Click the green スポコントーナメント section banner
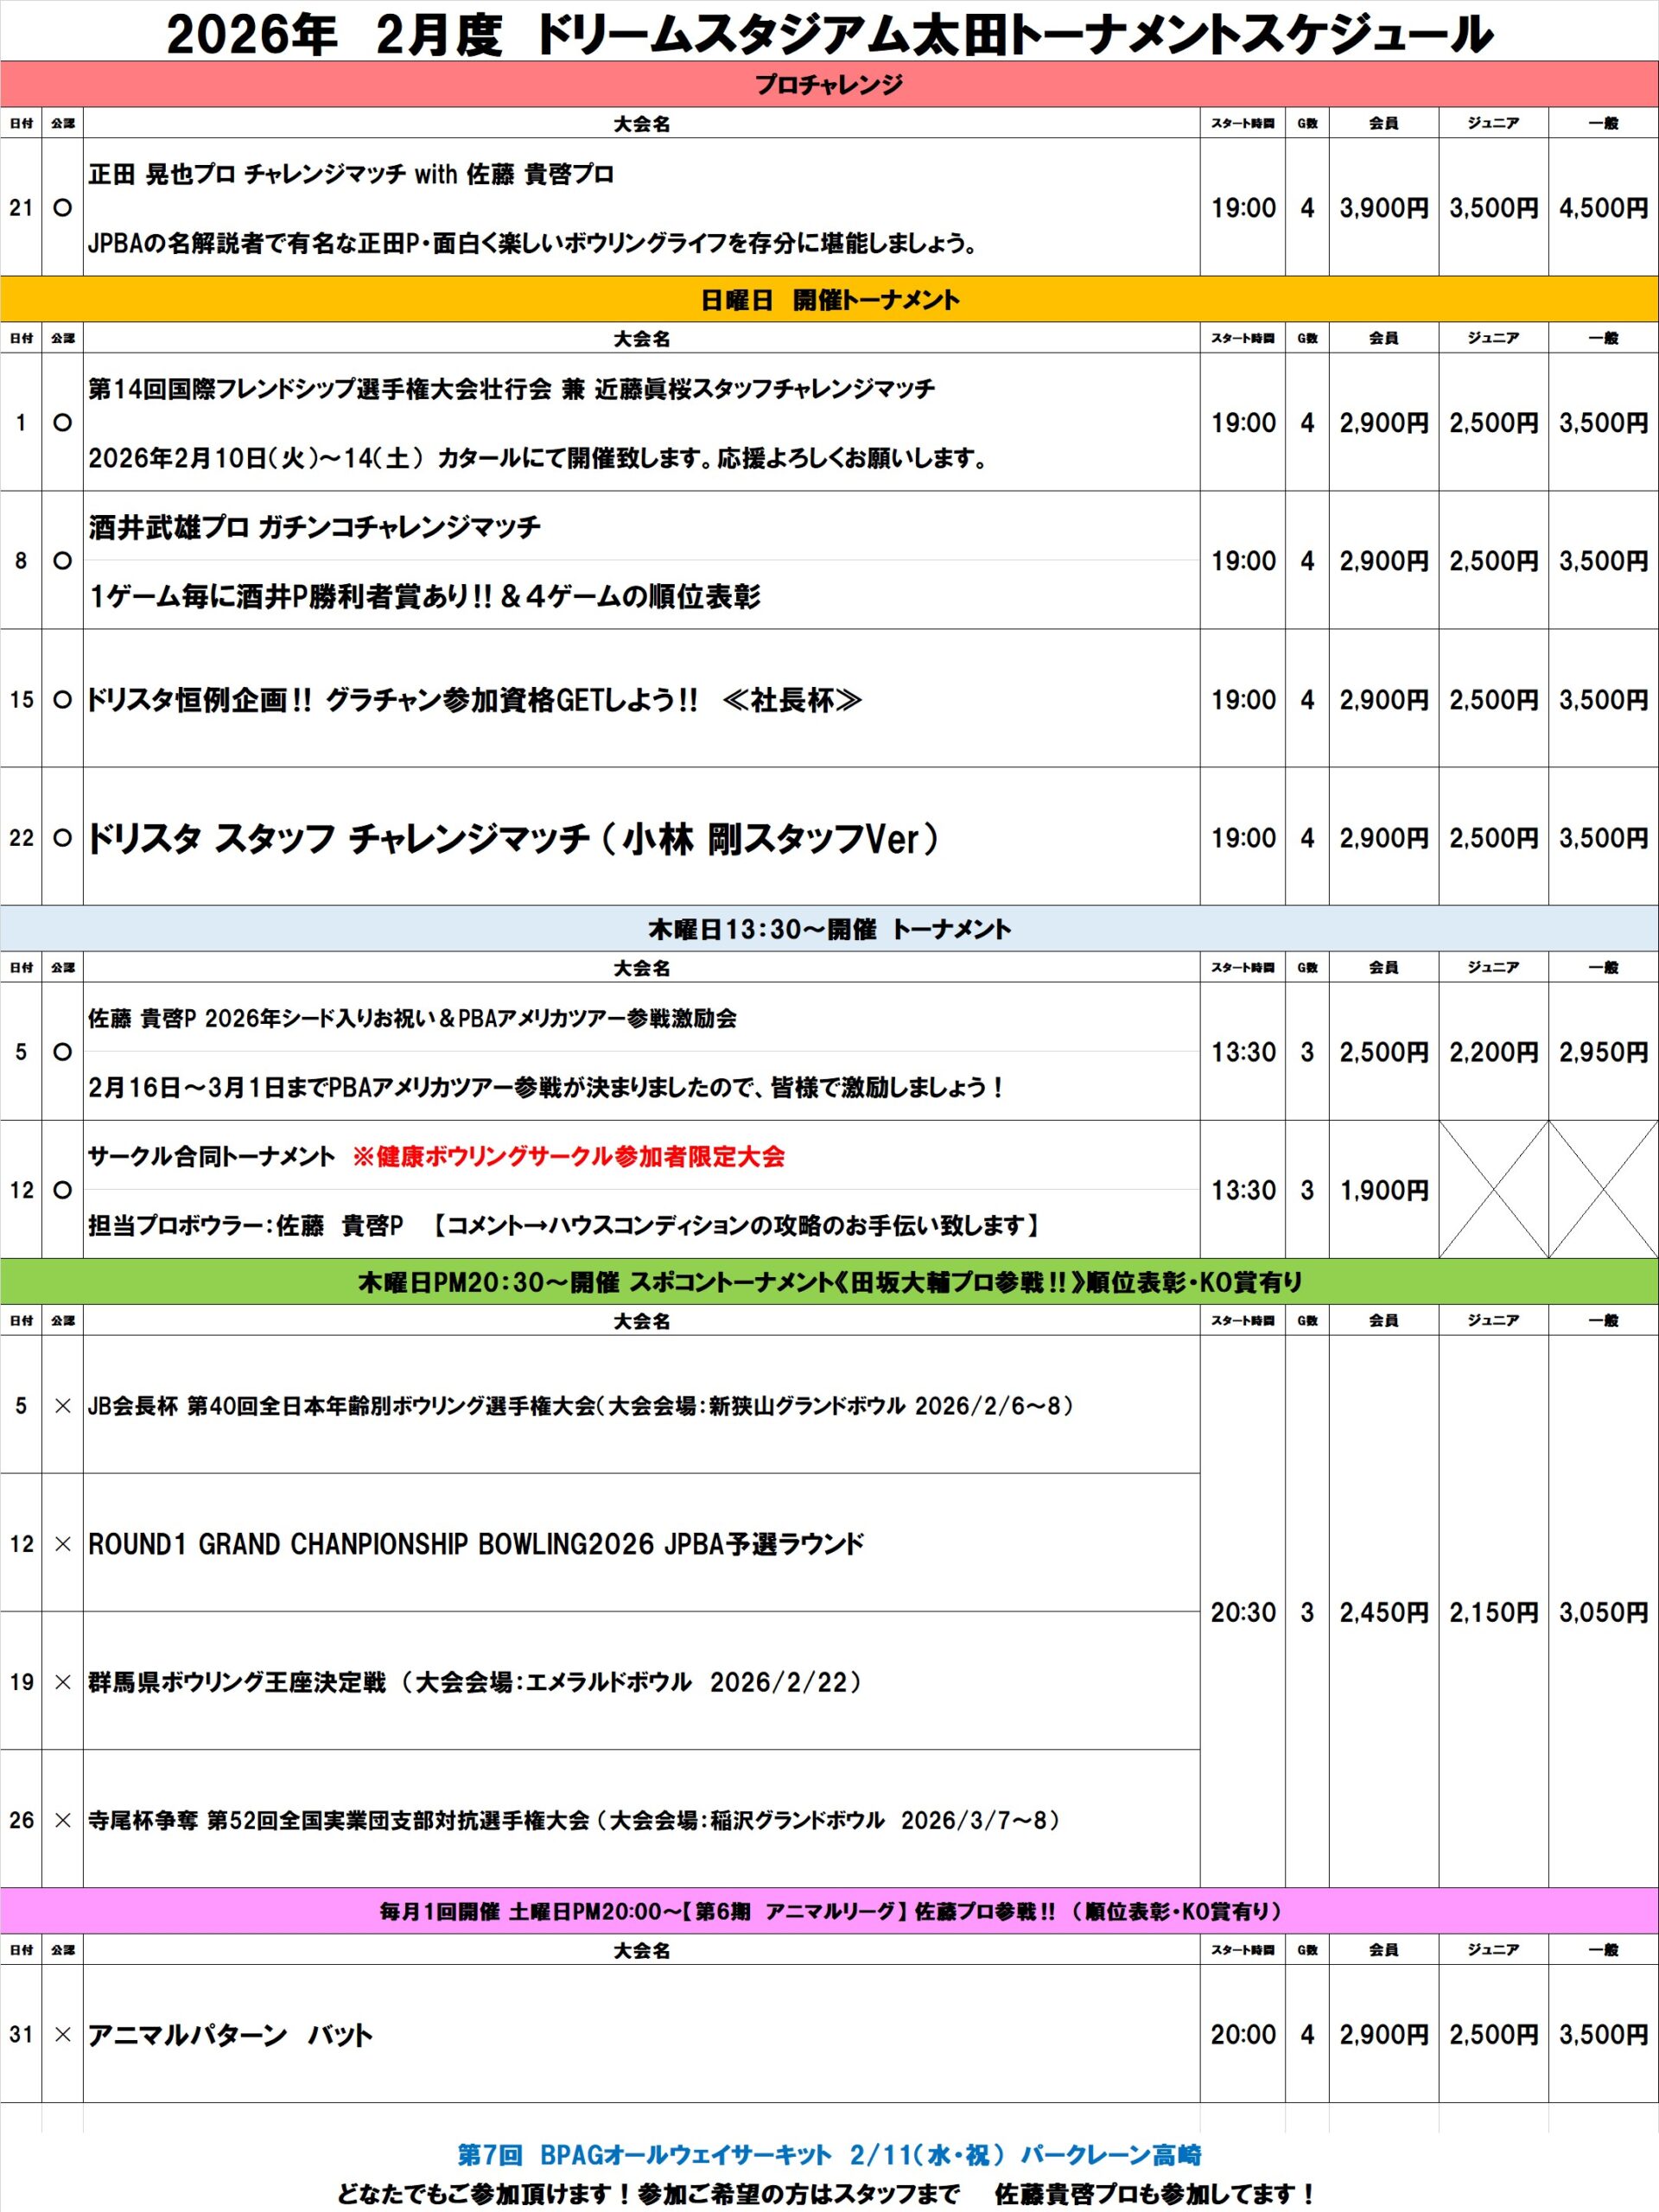The image size is (1659, 2212). pyautogui.click(x=829, y=1282)
